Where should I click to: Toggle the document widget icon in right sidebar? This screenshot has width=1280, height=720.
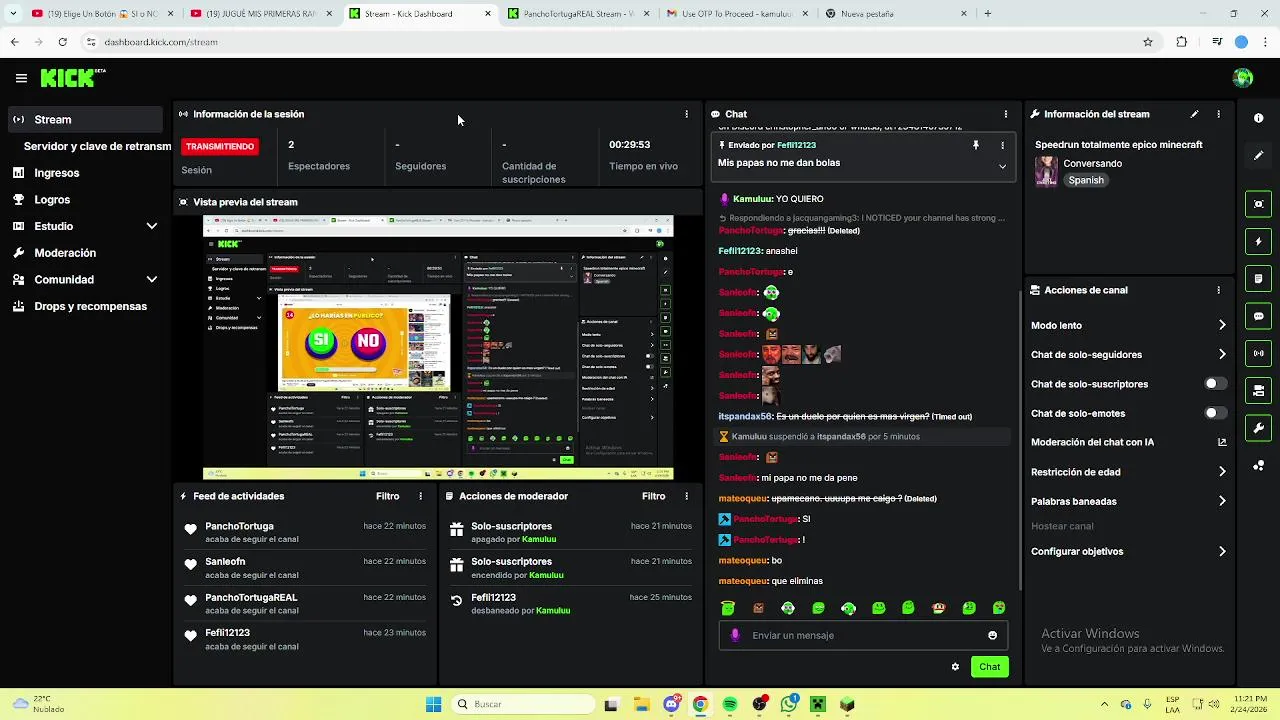tap(1258, 278)
